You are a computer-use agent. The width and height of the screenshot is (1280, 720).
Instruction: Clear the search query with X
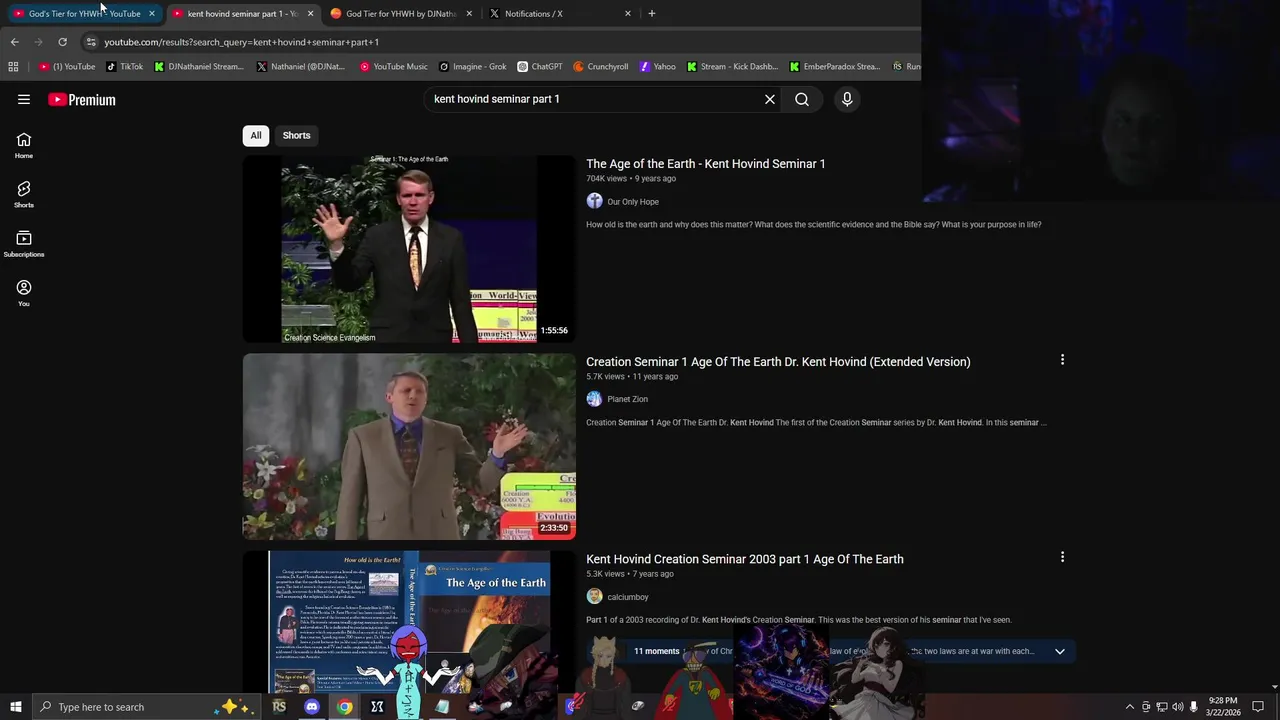point(770,99)
